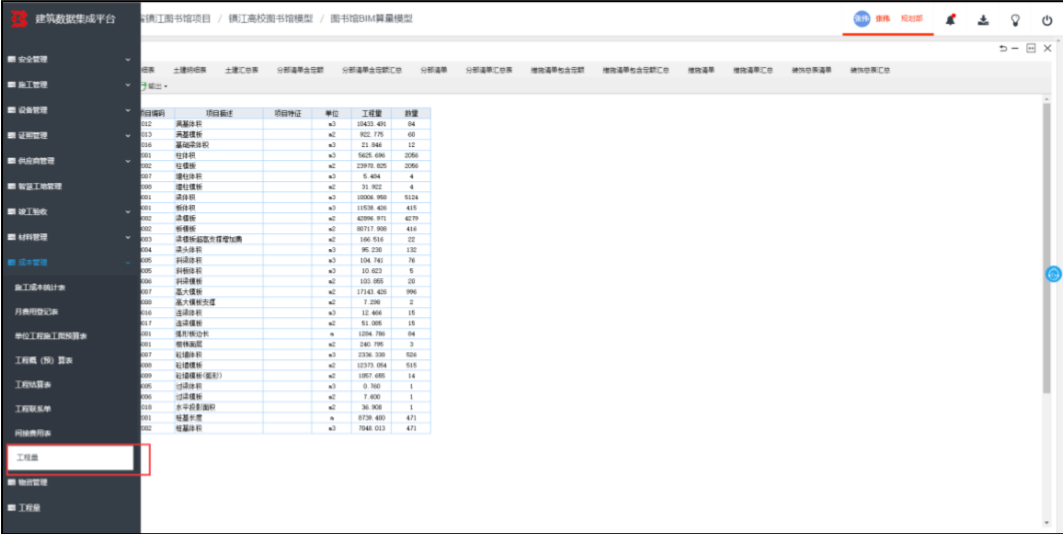Click the 项目特征 column header

287,113
